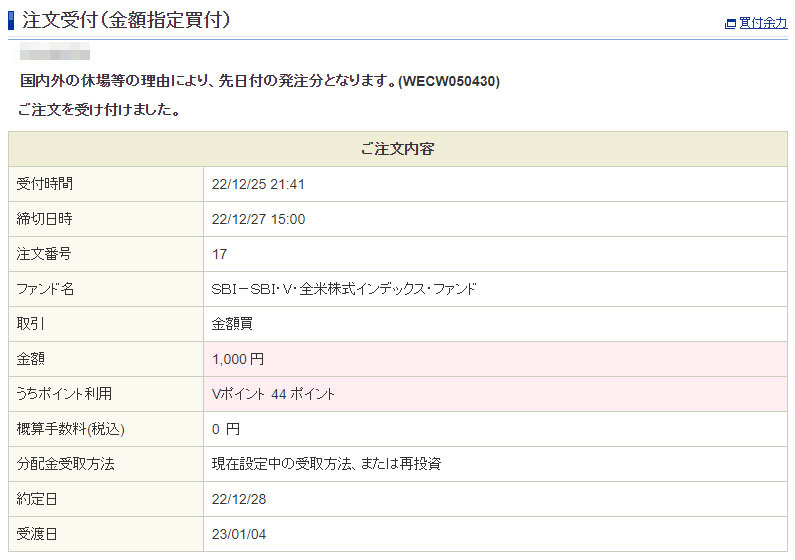Click the ご注文を受け付けました confirmation text

pyautogui.click(x=99, y=110)
